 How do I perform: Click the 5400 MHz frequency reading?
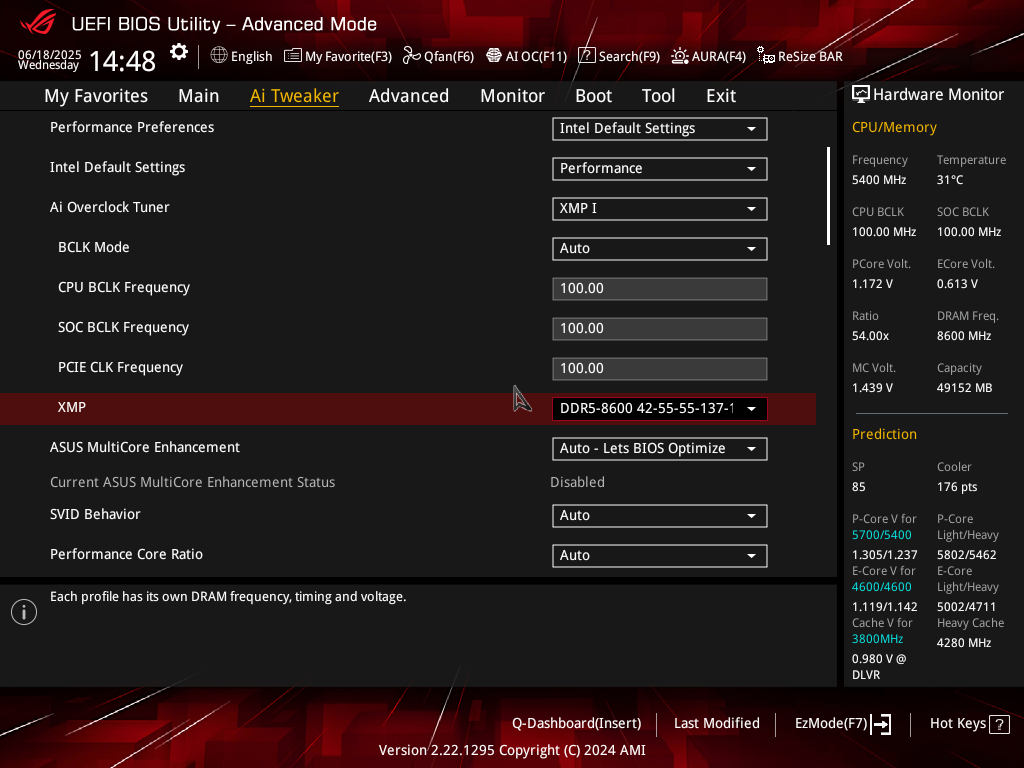879,180
